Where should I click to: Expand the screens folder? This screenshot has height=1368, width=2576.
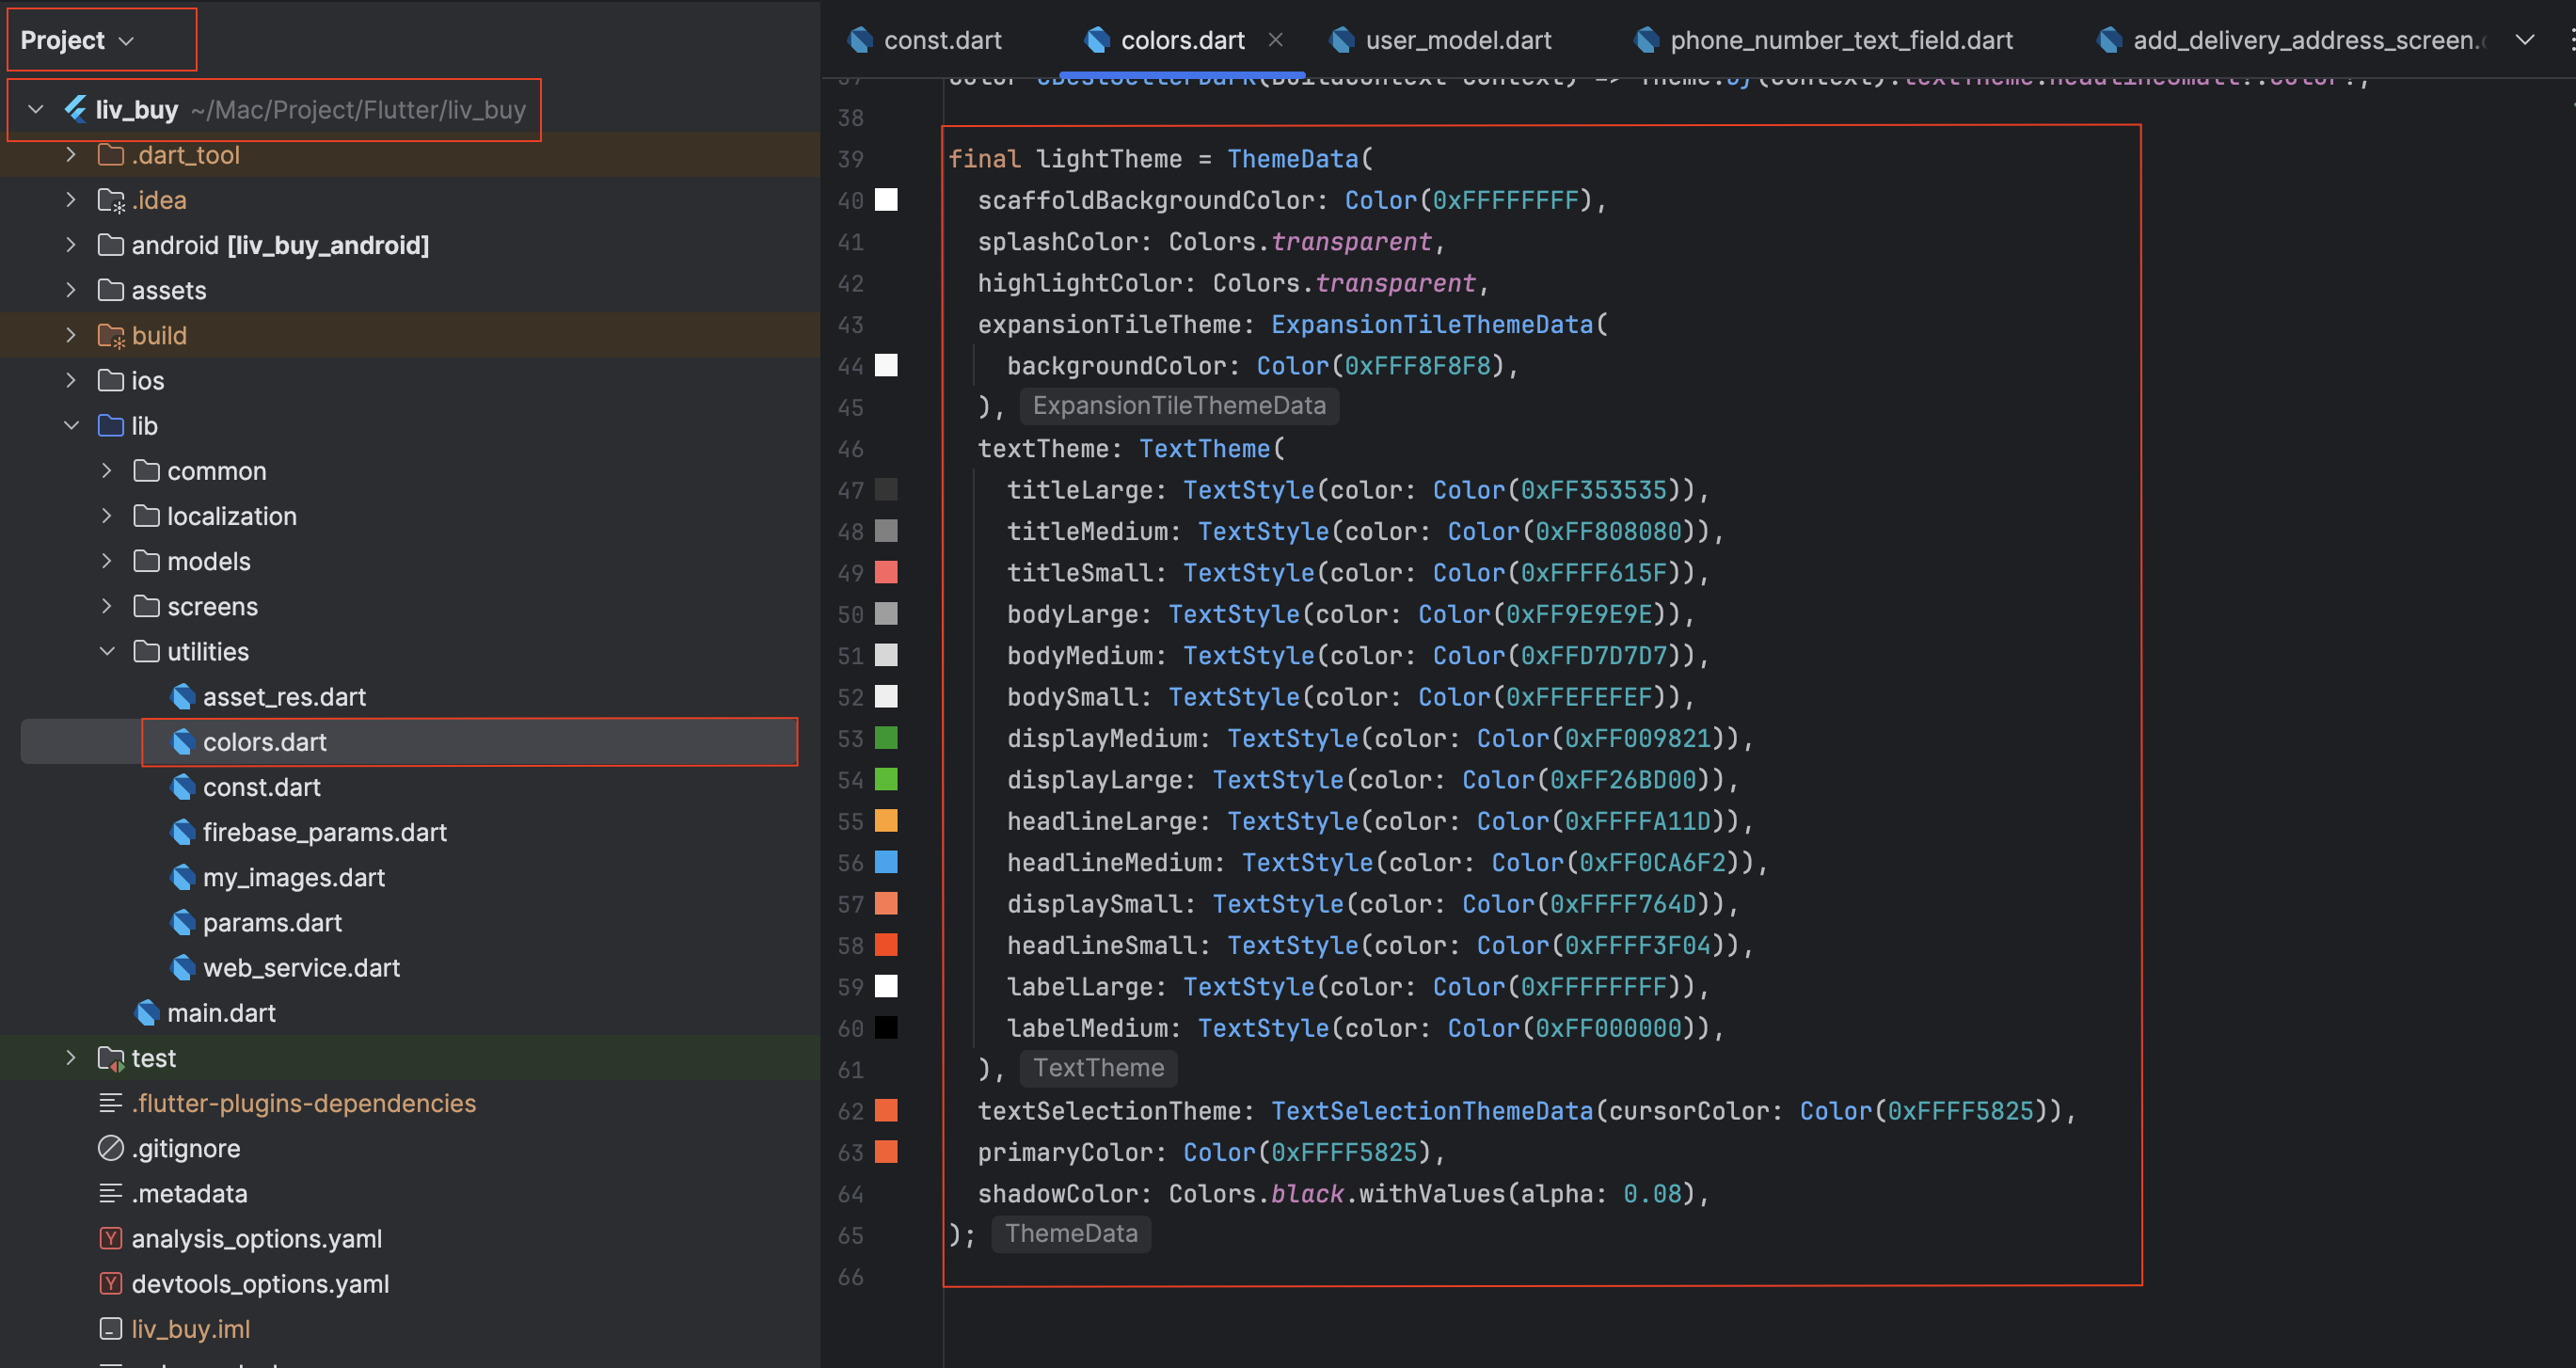point(107,606)
